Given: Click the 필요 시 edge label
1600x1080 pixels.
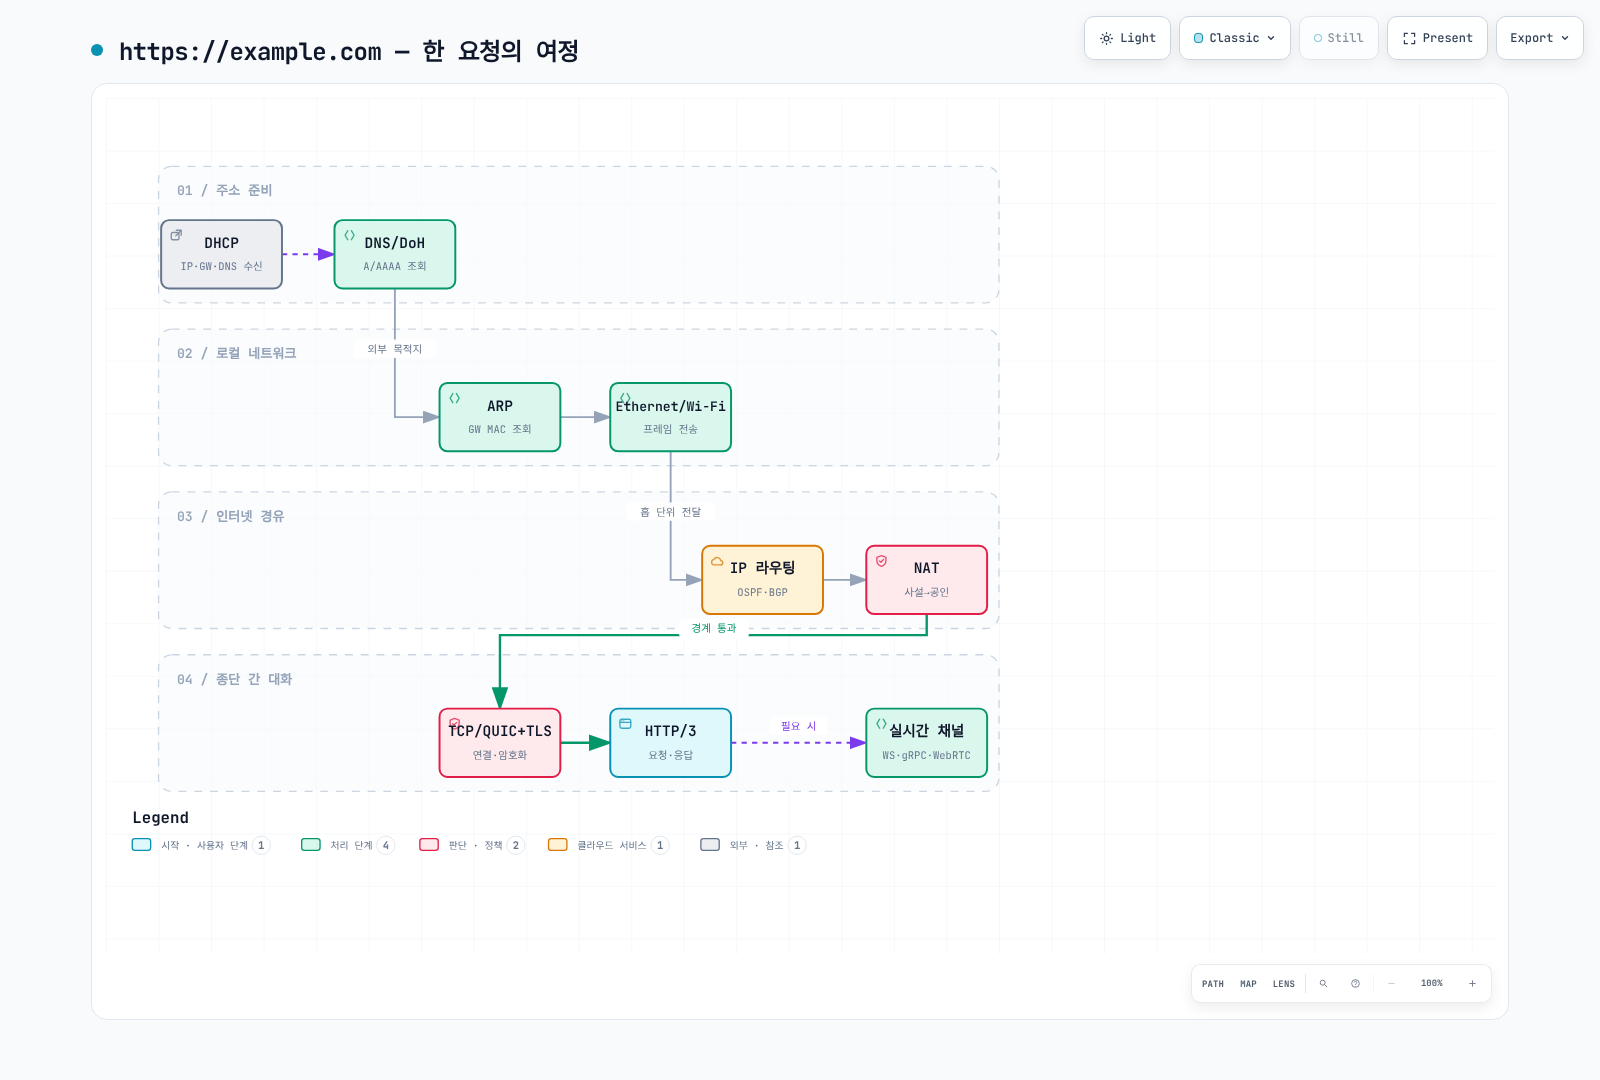Looking at the screenshot, I should pos(799,726).
